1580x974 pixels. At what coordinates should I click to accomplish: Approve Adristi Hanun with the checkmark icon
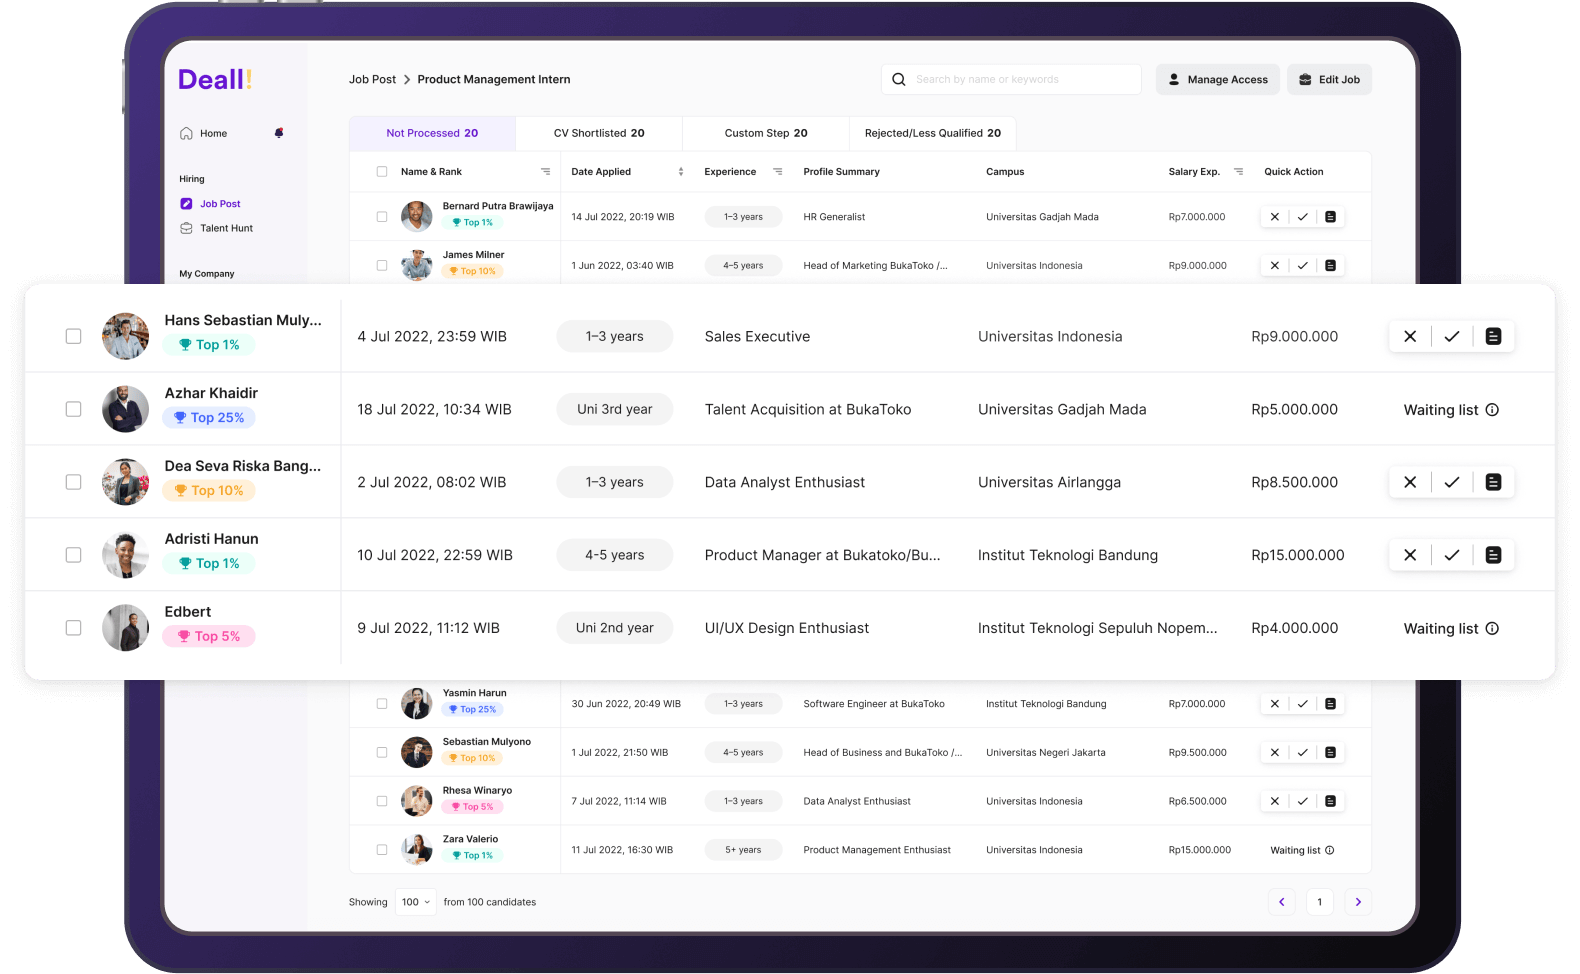click(x=1452, y=555)
